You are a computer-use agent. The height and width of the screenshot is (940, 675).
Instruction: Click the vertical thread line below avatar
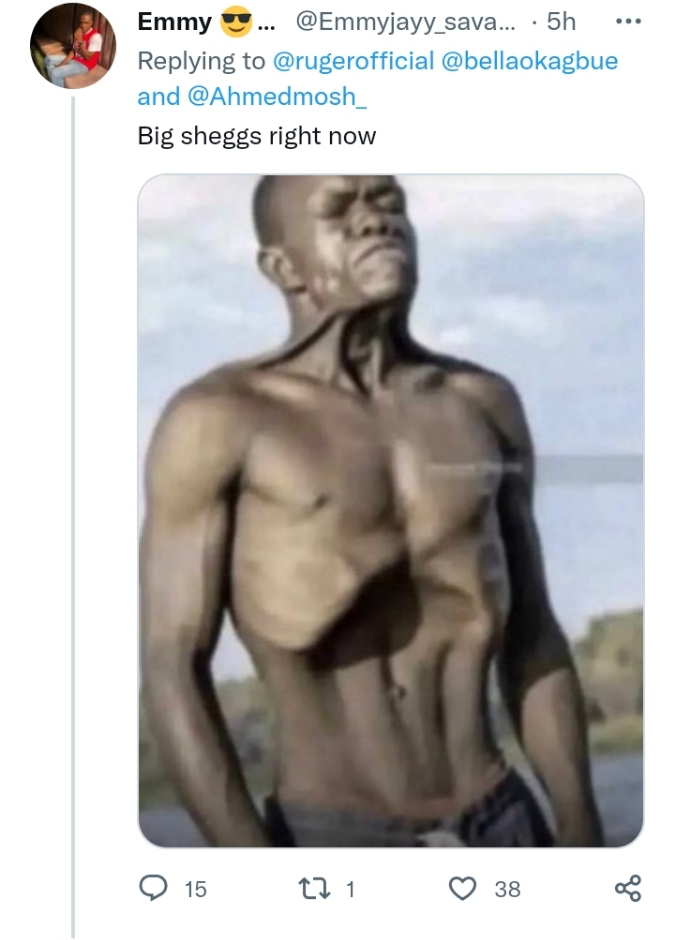[73, 500]
